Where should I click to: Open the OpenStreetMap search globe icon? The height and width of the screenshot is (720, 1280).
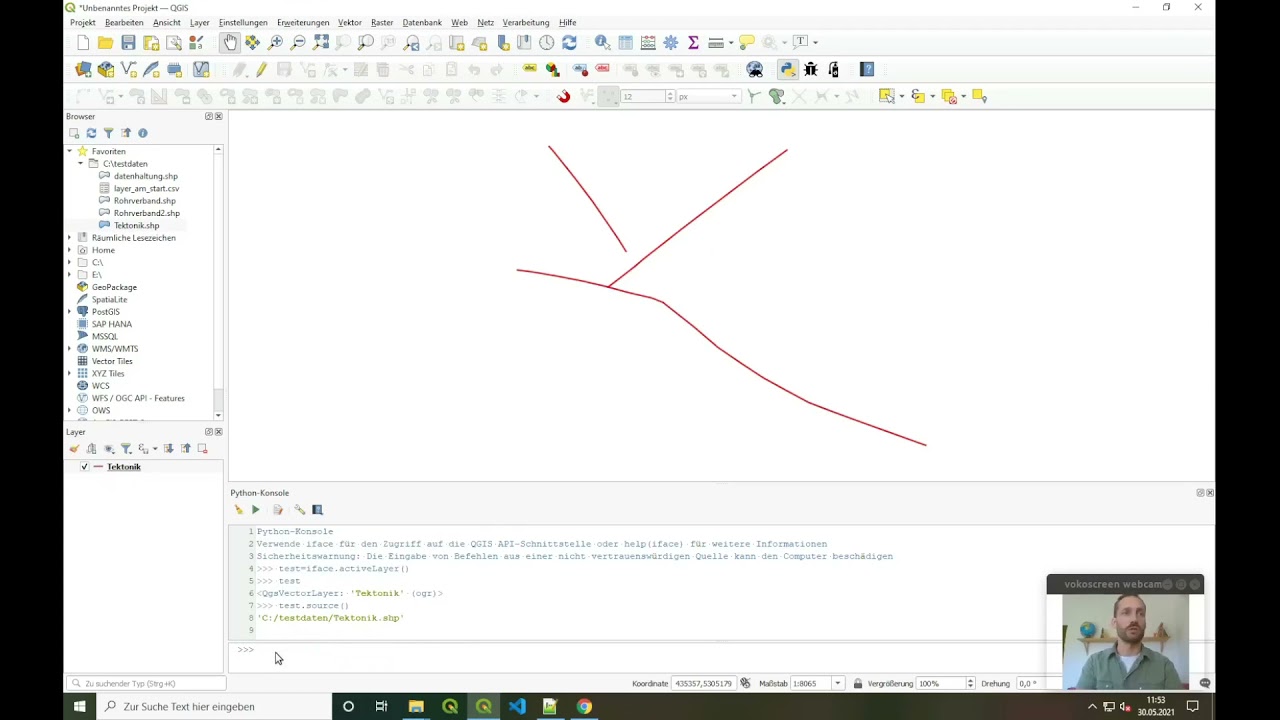pos(755,69)
